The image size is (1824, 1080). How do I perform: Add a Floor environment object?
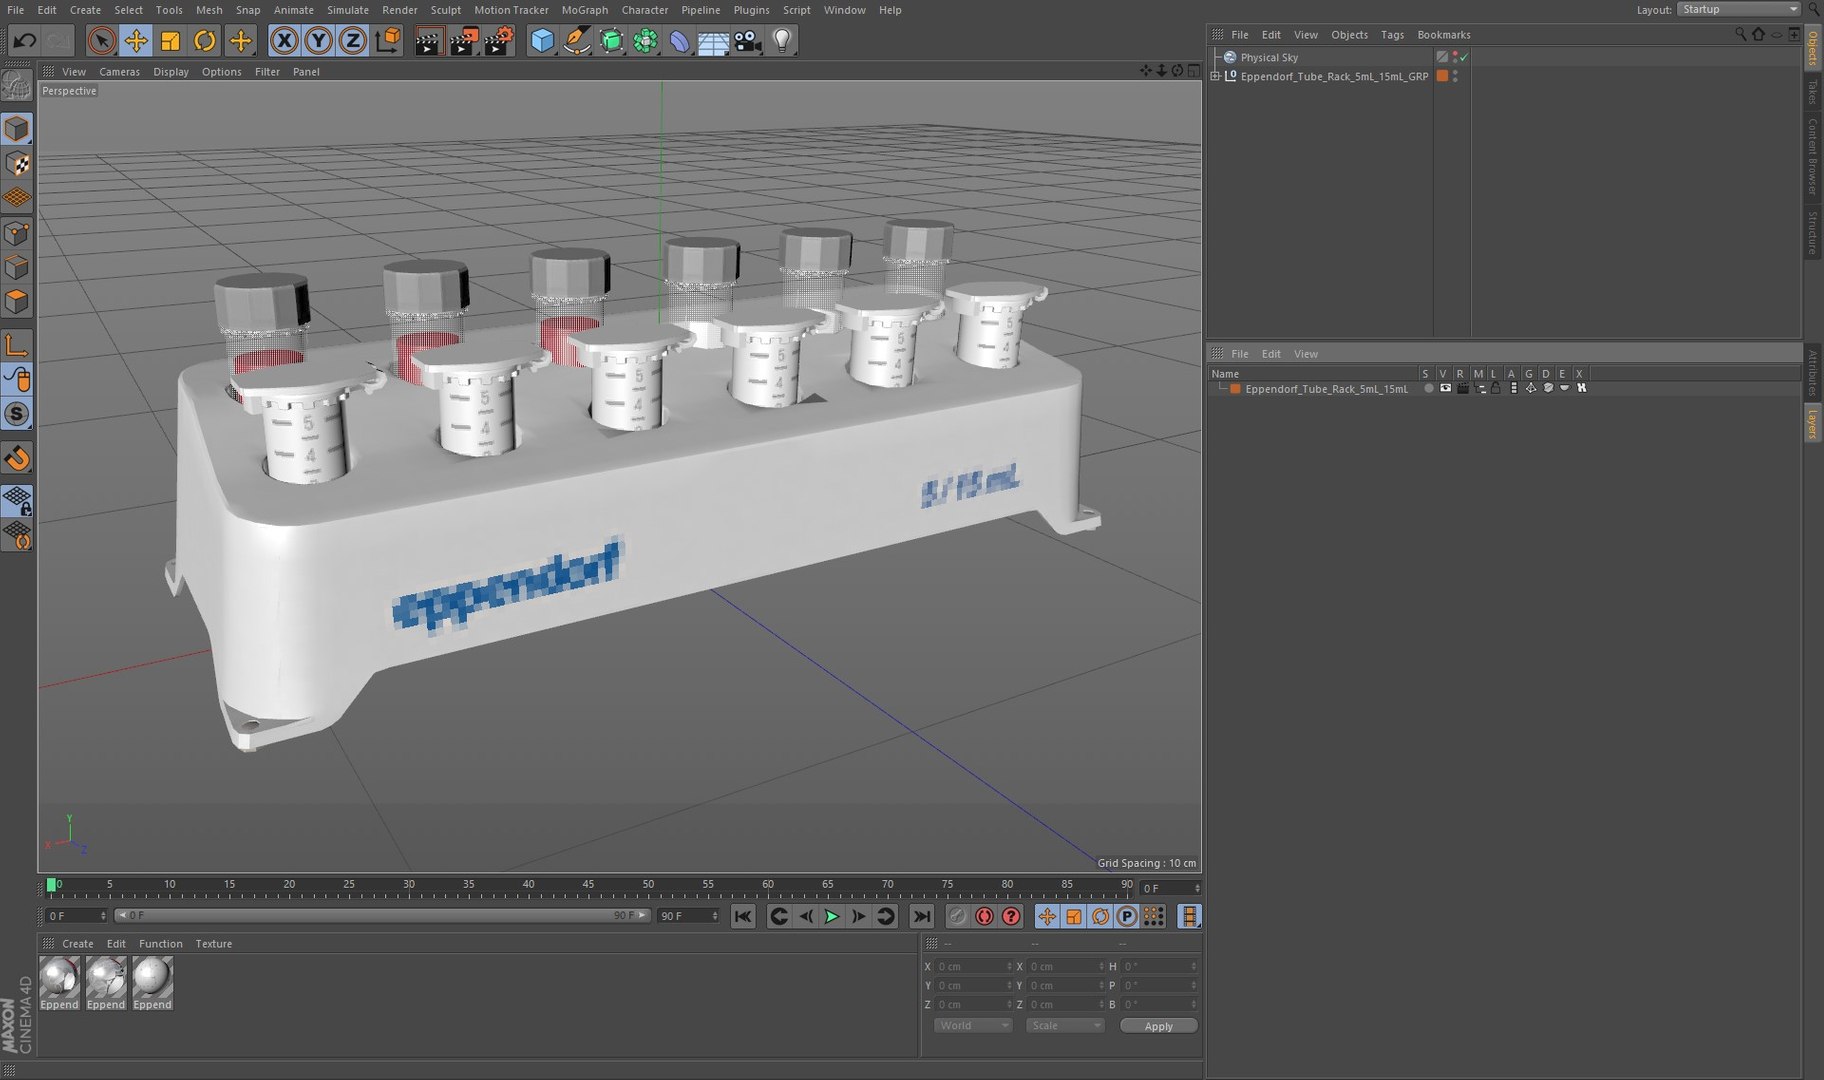(x=713, y=41)
